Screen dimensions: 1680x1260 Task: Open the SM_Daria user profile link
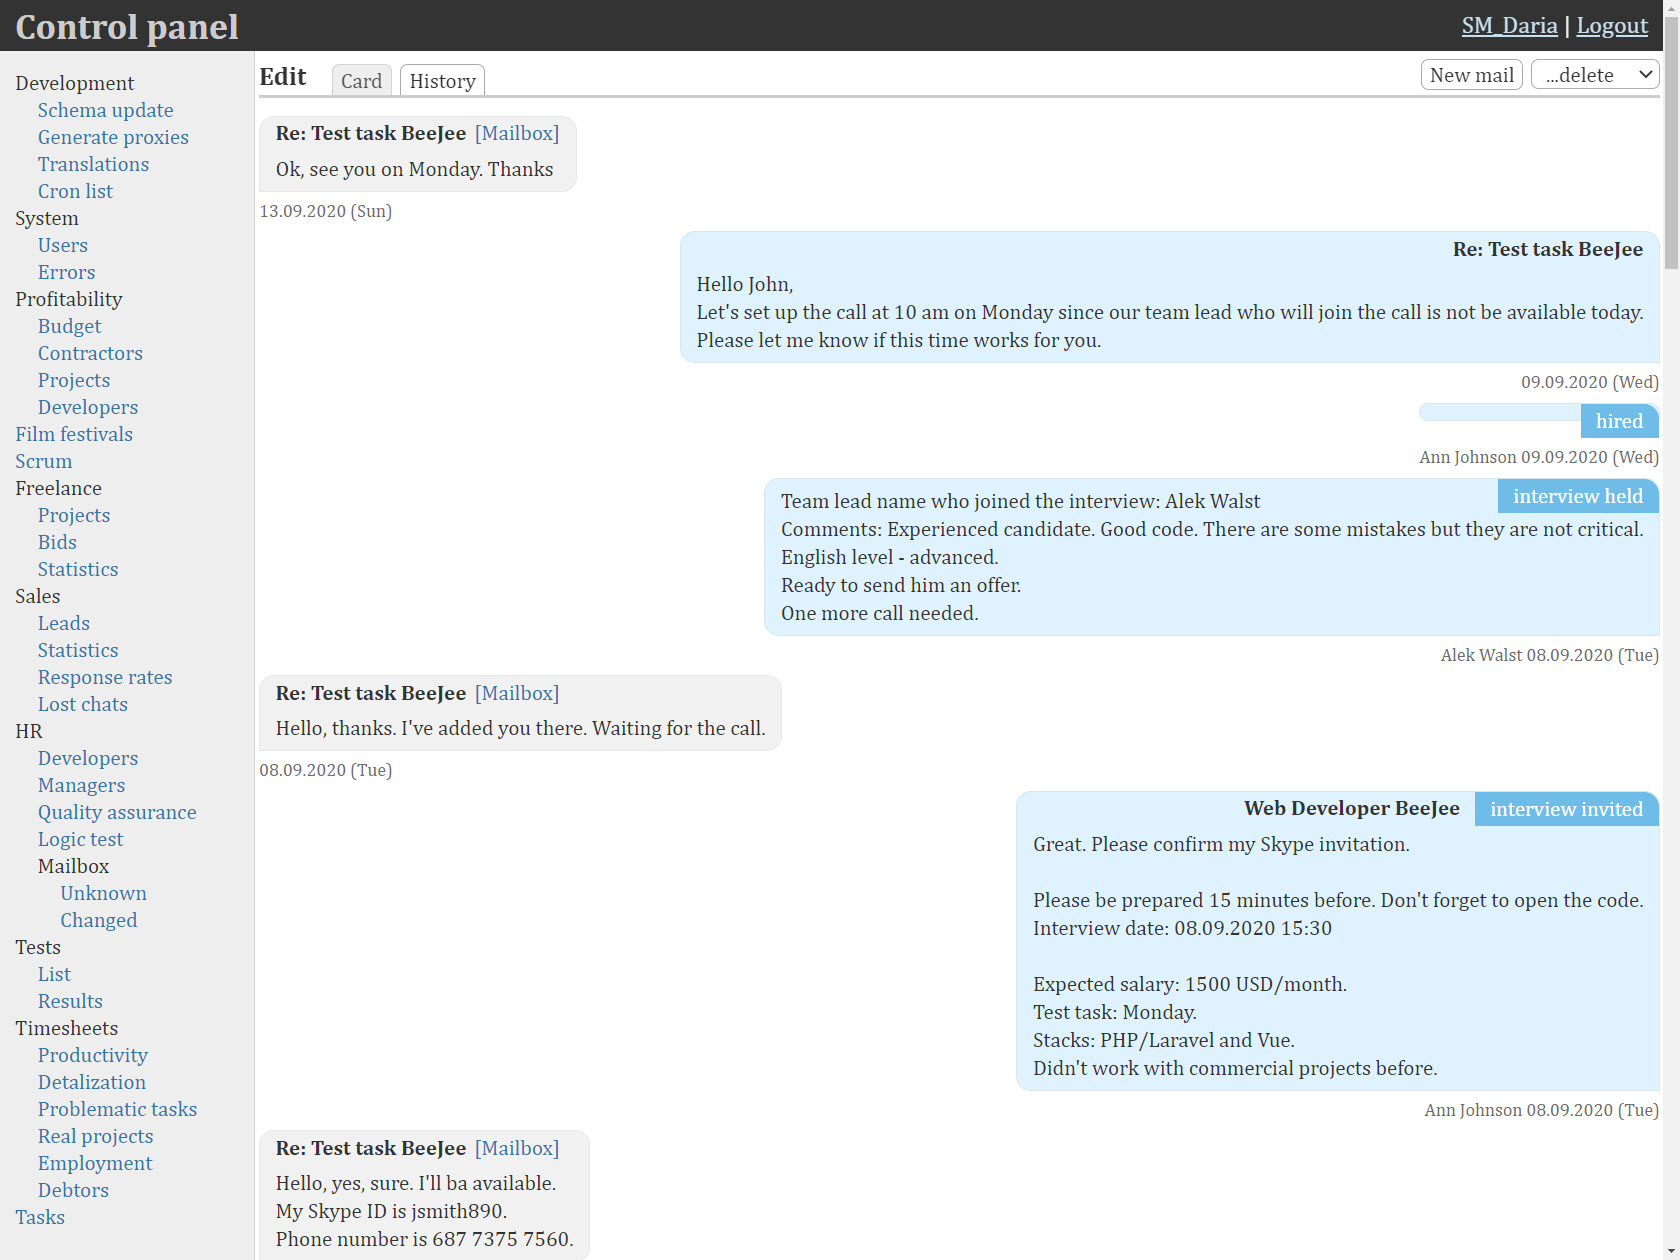1509,26
